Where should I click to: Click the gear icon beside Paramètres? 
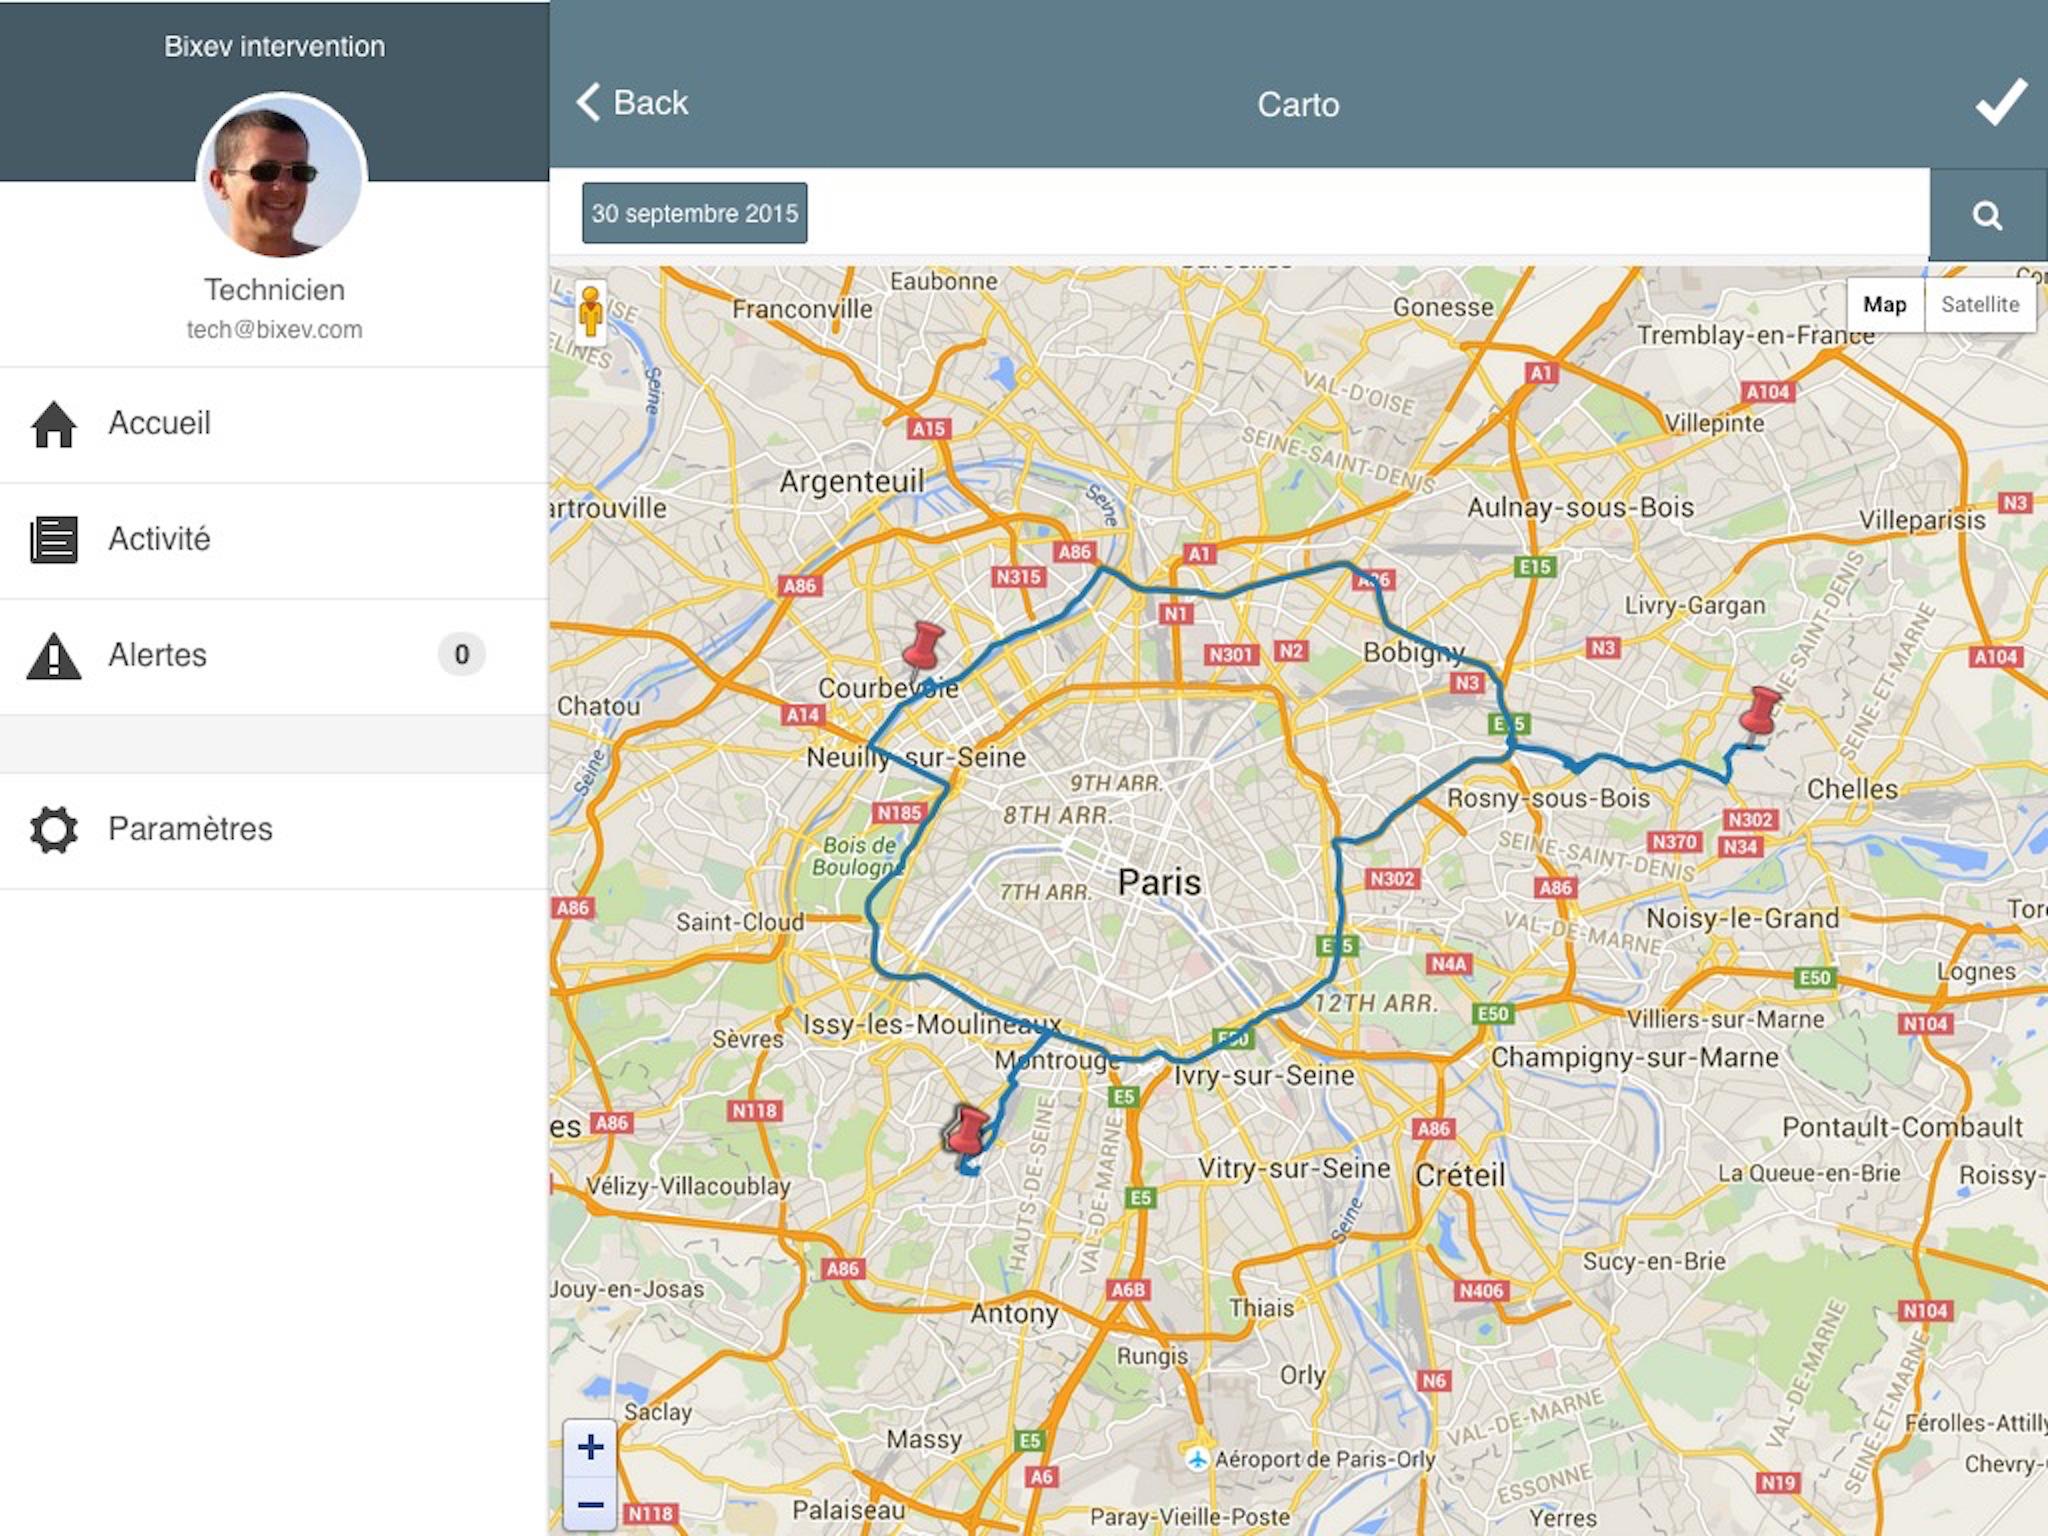54,830
